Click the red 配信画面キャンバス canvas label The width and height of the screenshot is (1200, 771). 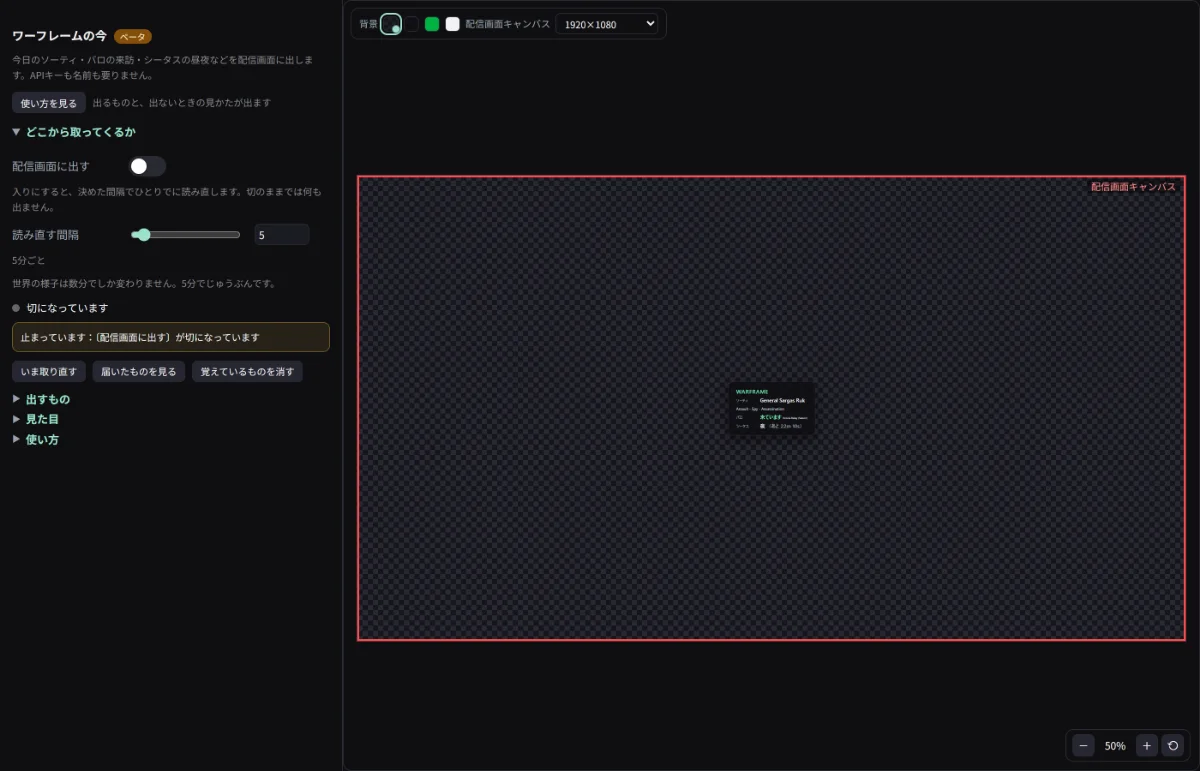click(x=1133, y=187)
